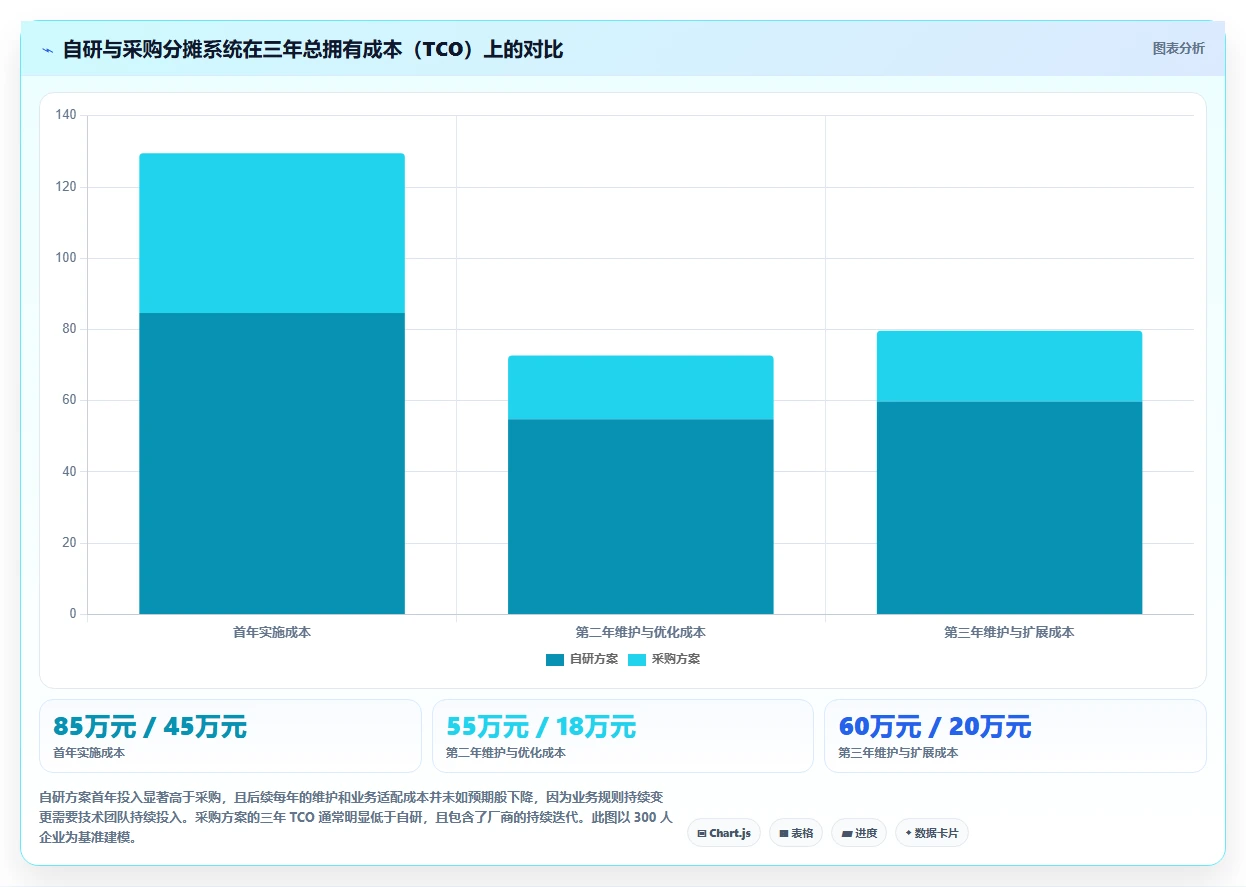Click the 85万元 / 45万元 data card value
The image size is (1246, 887).
coord(150,727)
